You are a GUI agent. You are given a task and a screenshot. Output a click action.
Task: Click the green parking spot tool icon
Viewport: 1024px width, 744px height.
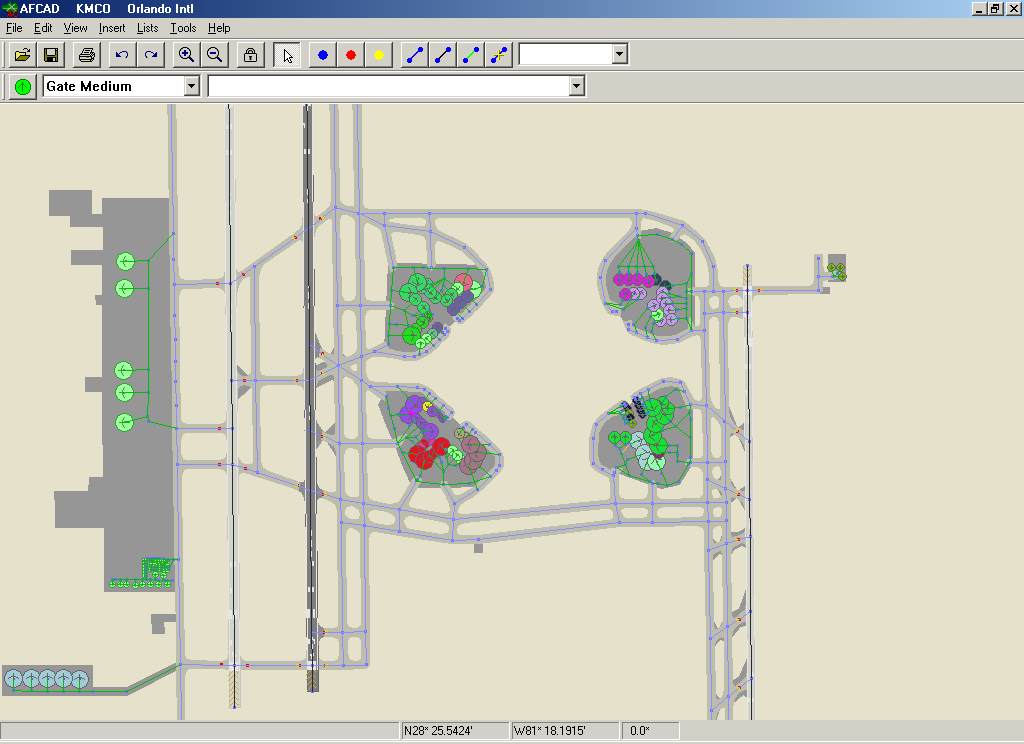[23, 86]
